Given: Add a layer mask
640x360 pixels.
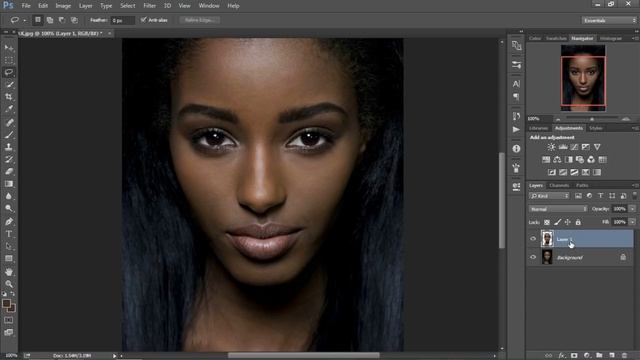Looking at the screenshot, I should pyautogui.click(x=574, y=356).
